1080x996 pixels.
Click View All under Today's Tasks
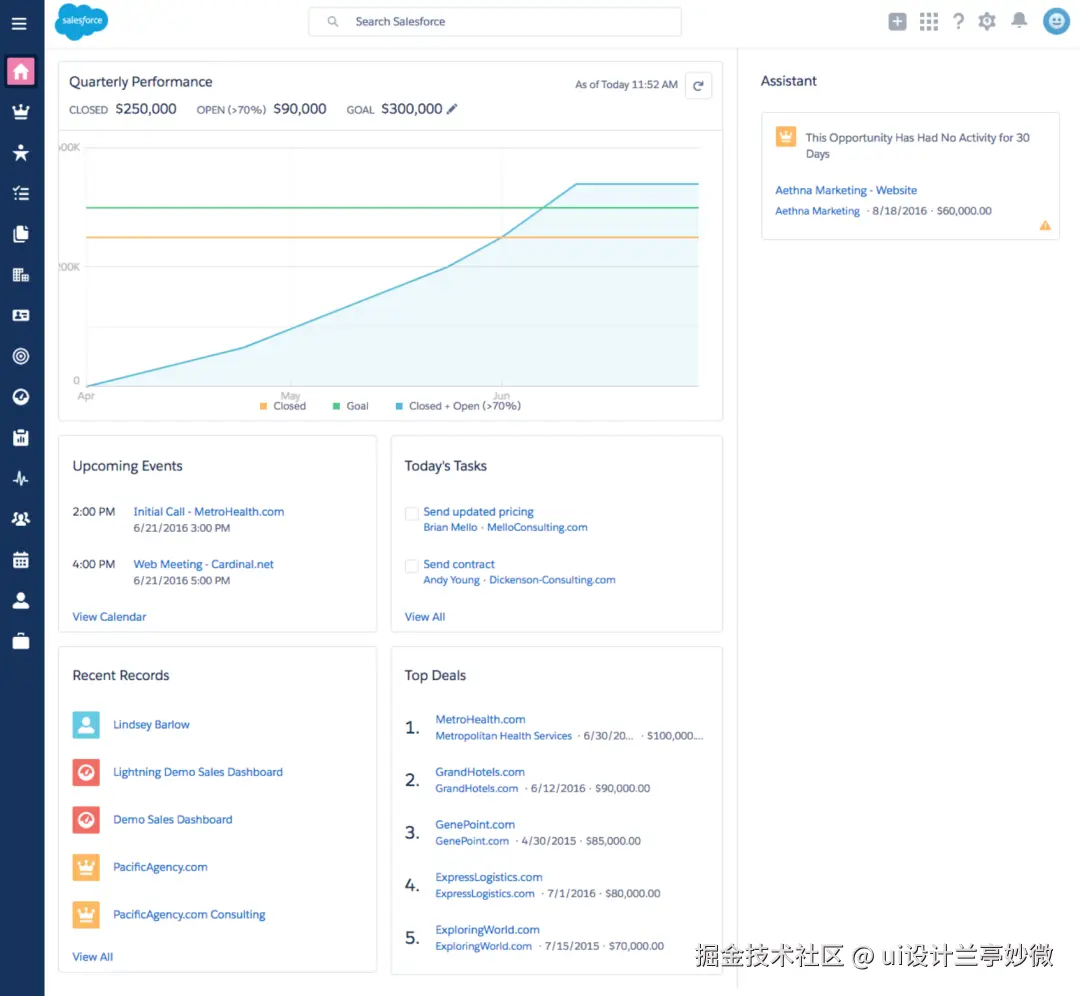(x=425, y=616)
